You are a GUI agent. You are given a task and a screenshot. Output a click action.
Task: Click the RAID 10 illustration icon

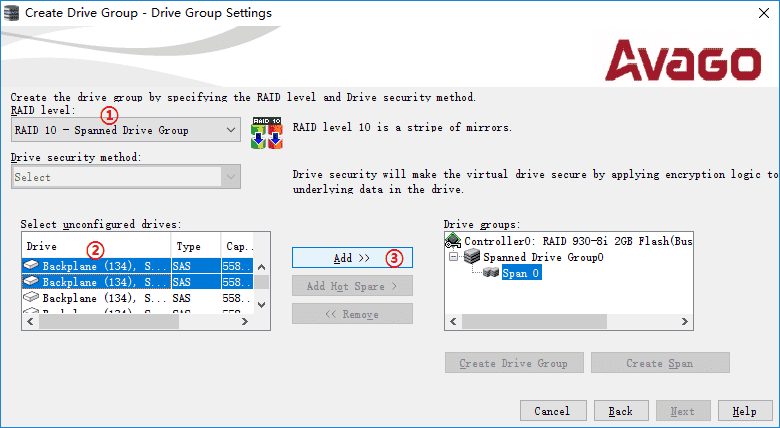(x=267, y=133)
